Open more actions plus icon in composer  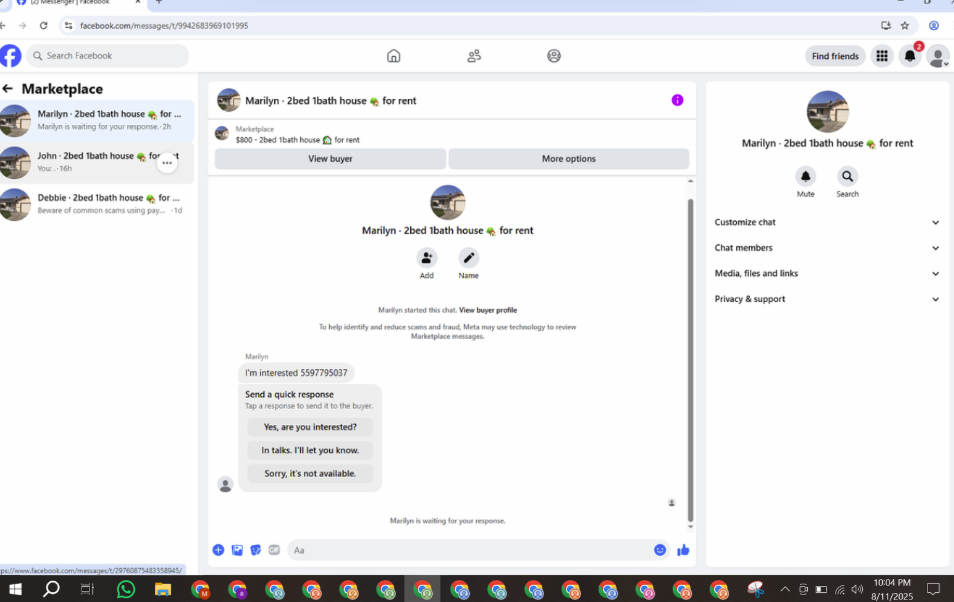click(x=218, y=550)
